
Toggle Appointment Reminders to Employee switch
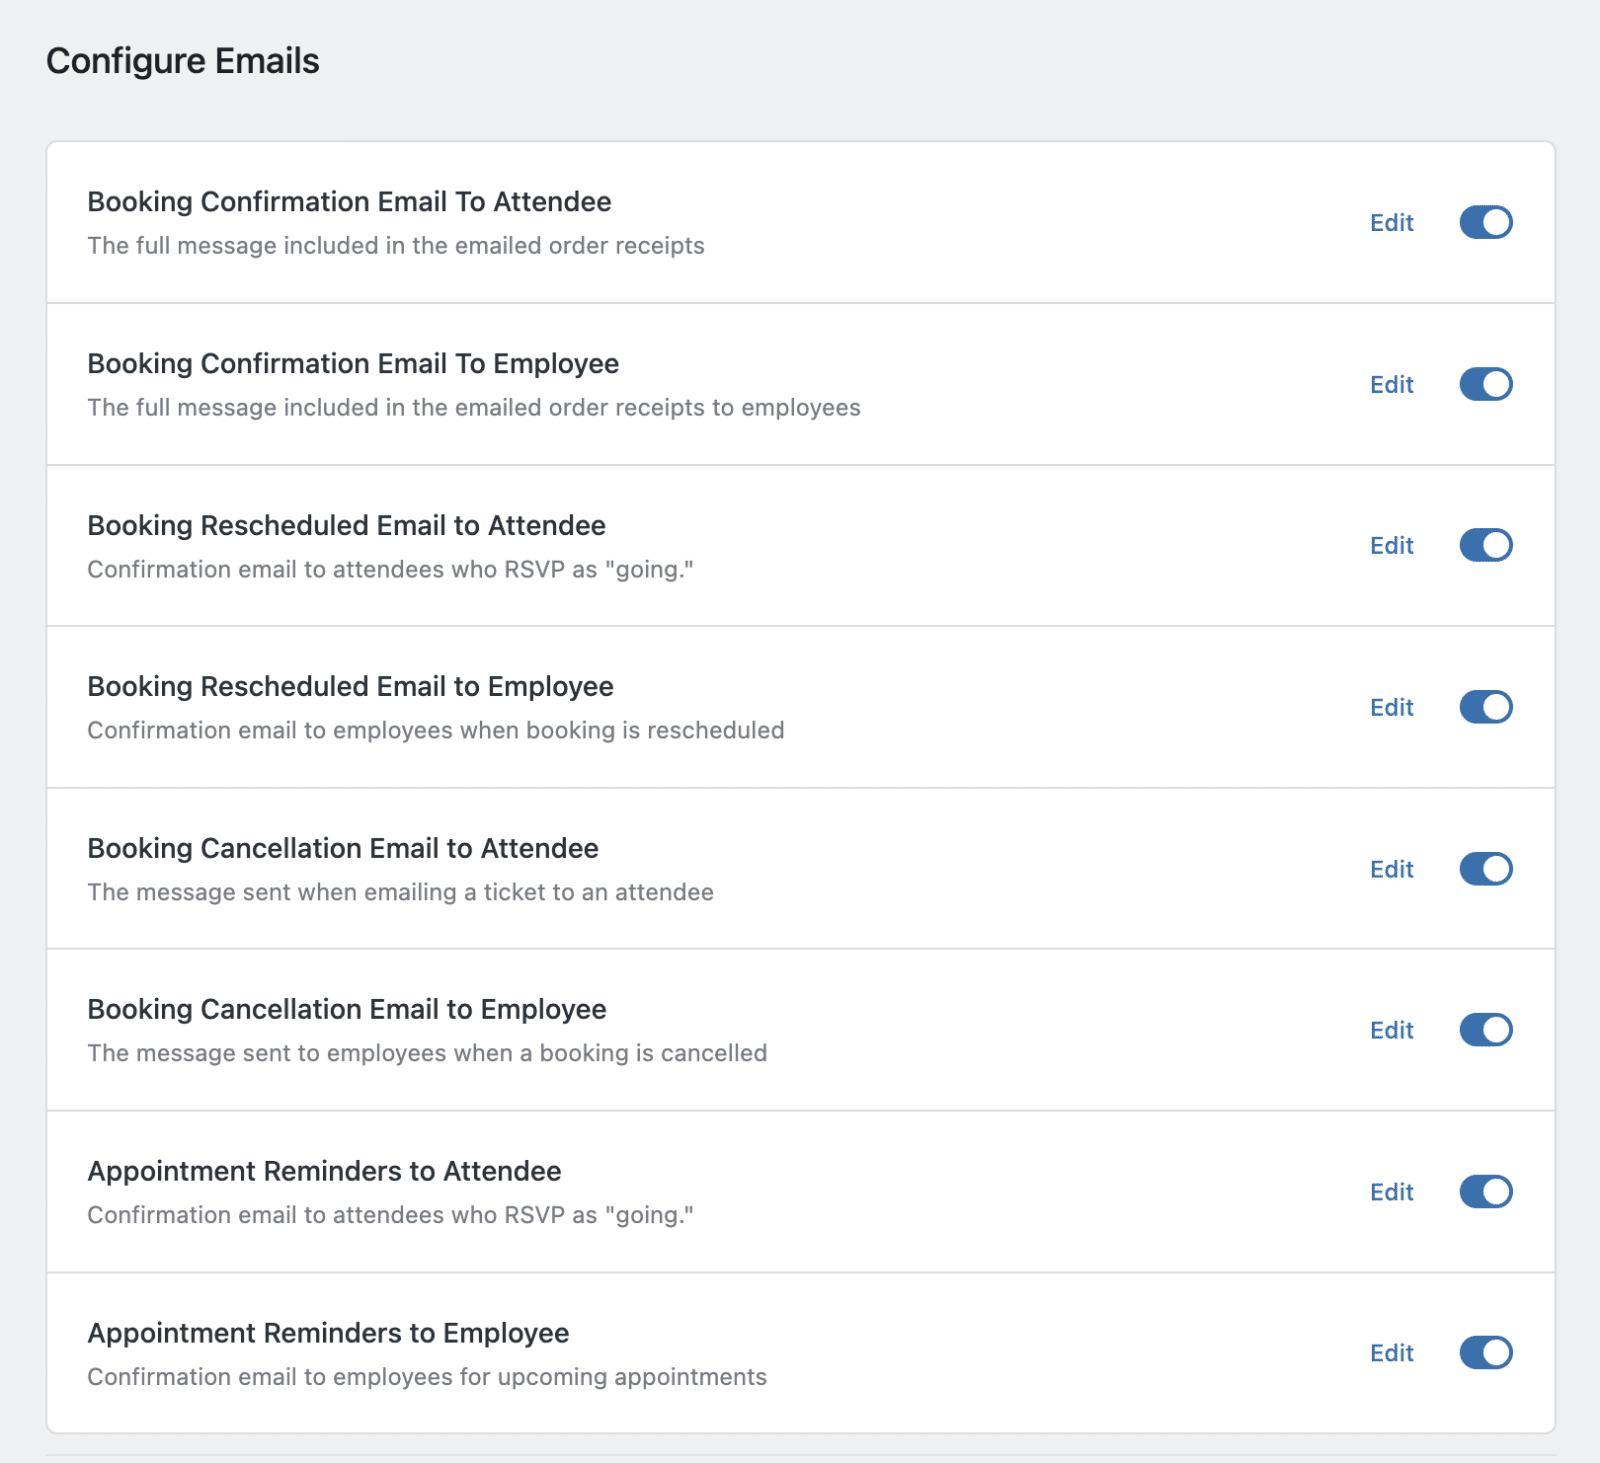point(1485,1353)
